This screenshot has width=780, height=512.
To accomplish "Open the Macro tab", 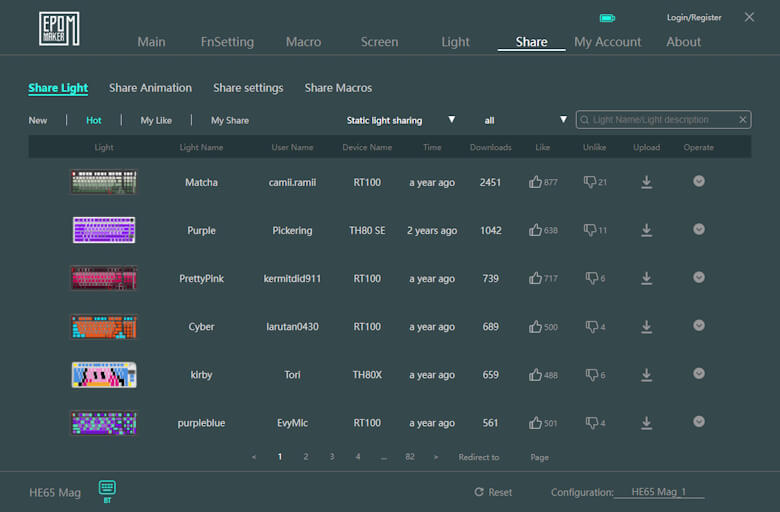I will 303,42.
